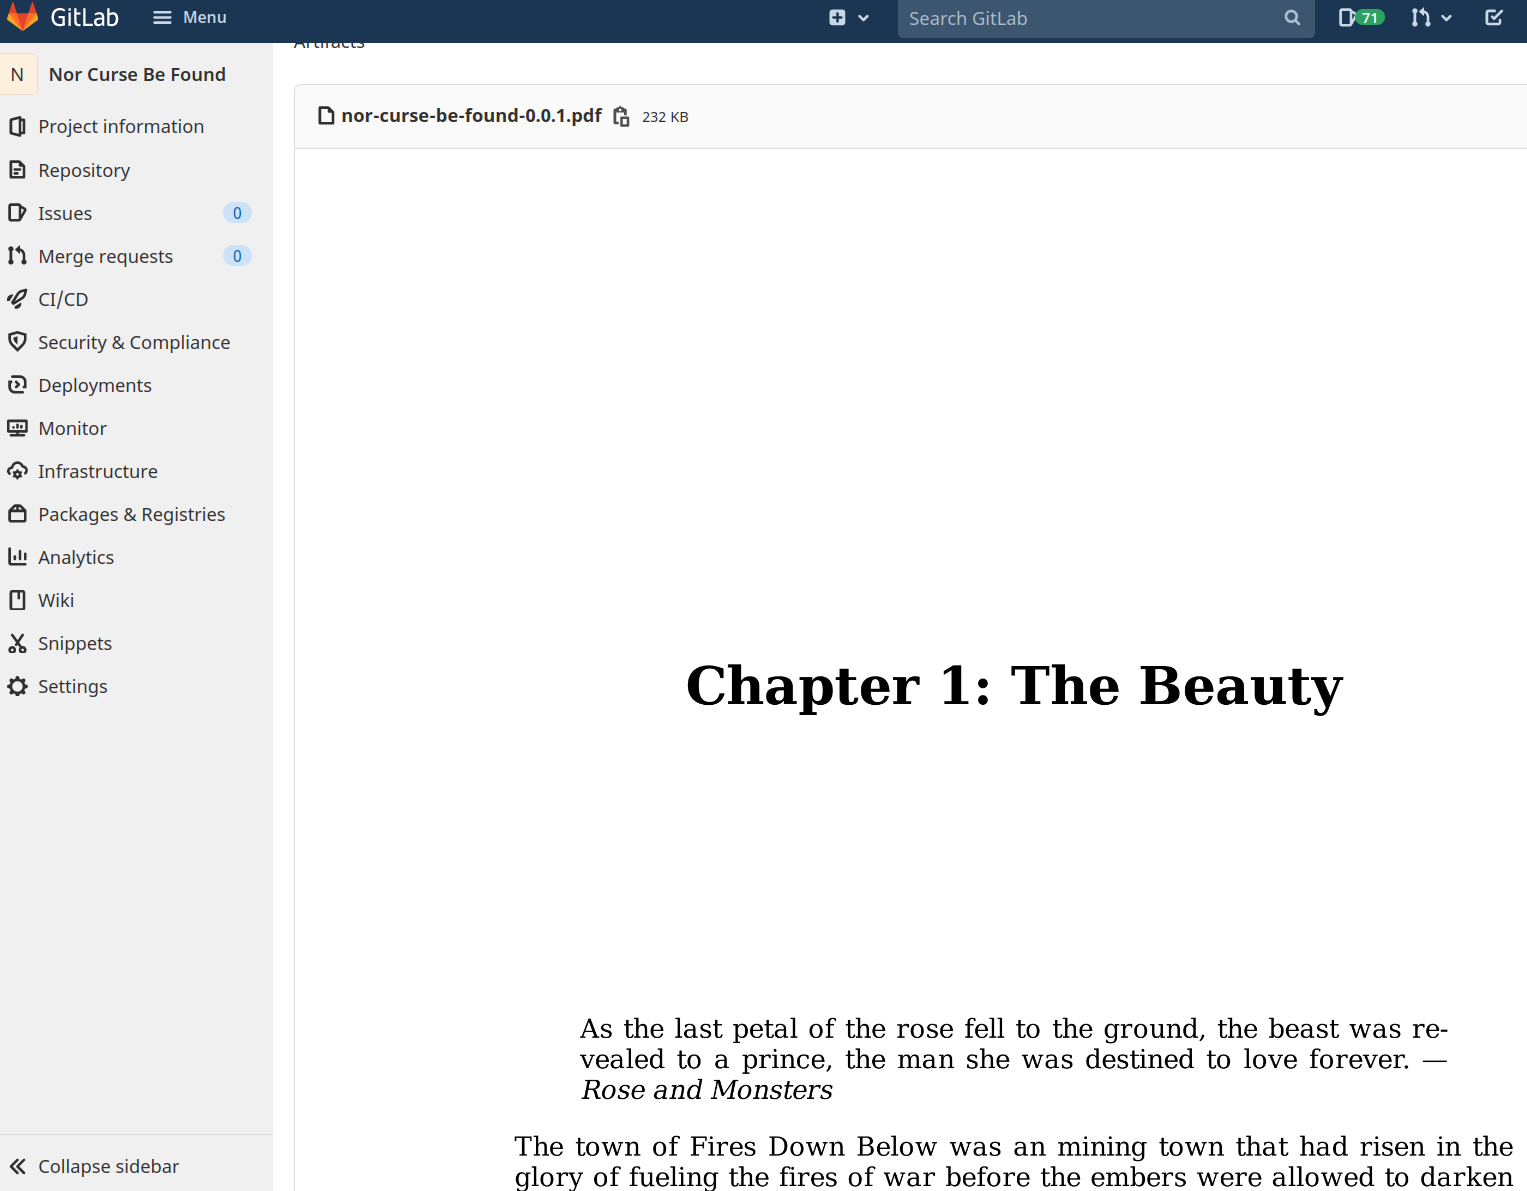Image resolution: width=1527 pixels, height=1191 pixels.
Task: Click the collapse double-chevron icon
Action: 17,1166
